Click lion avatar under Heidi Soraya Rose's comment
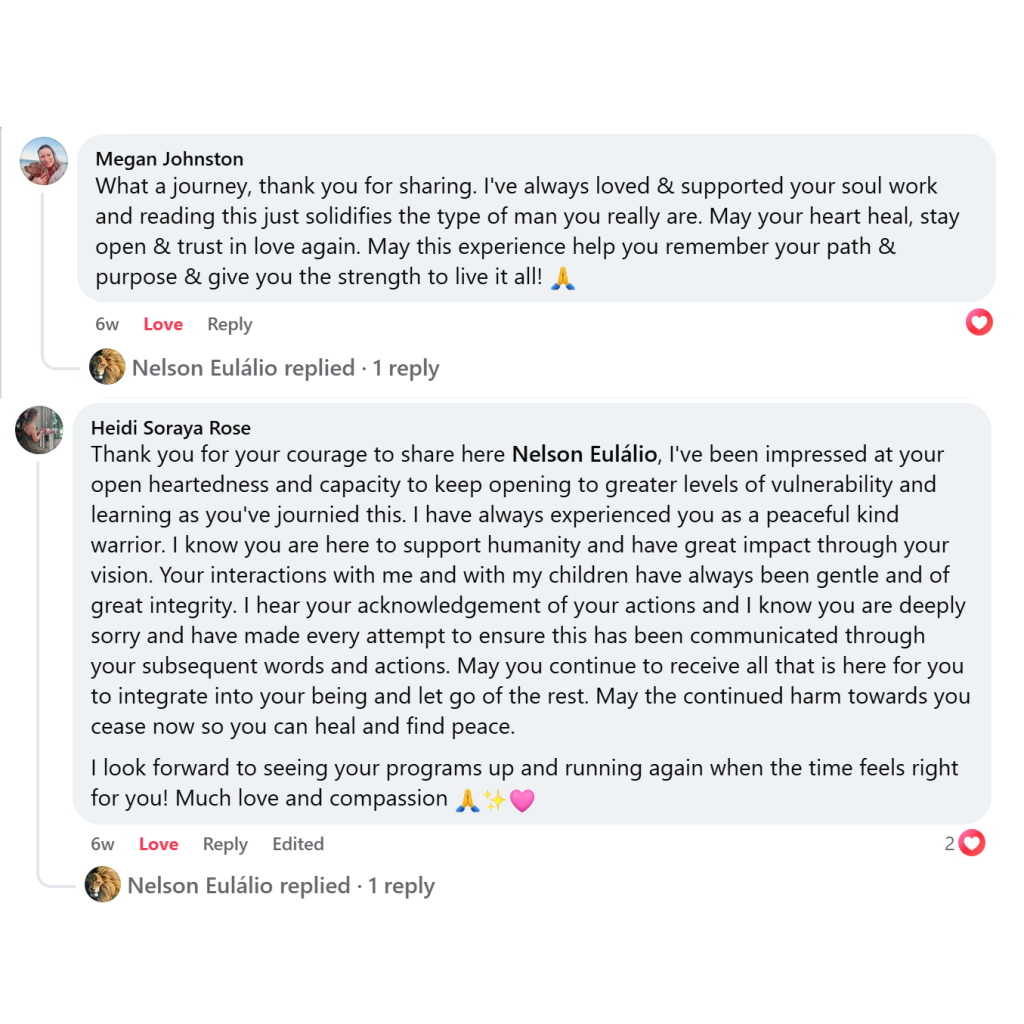 (103, 885)
